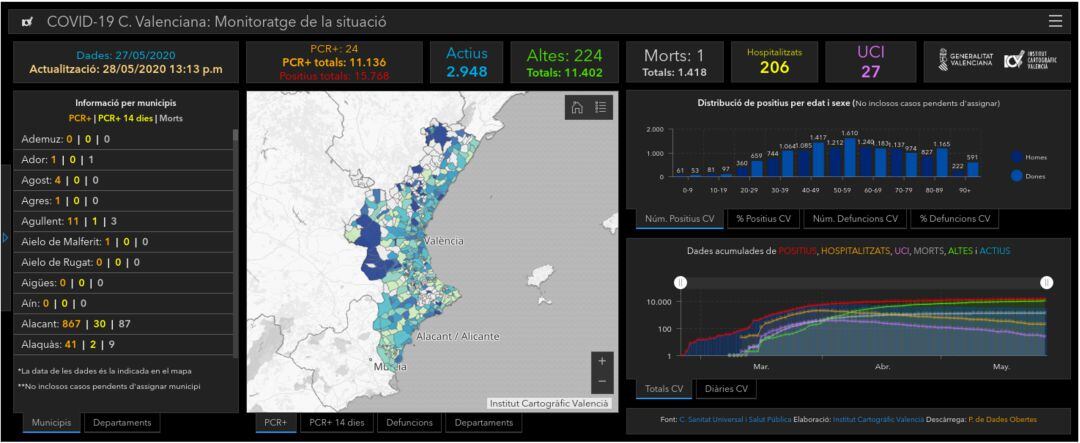This screenshot has height=443, width=1080.
Task: Switch to the Diàries CV chart tab
Action: [725, 389]
